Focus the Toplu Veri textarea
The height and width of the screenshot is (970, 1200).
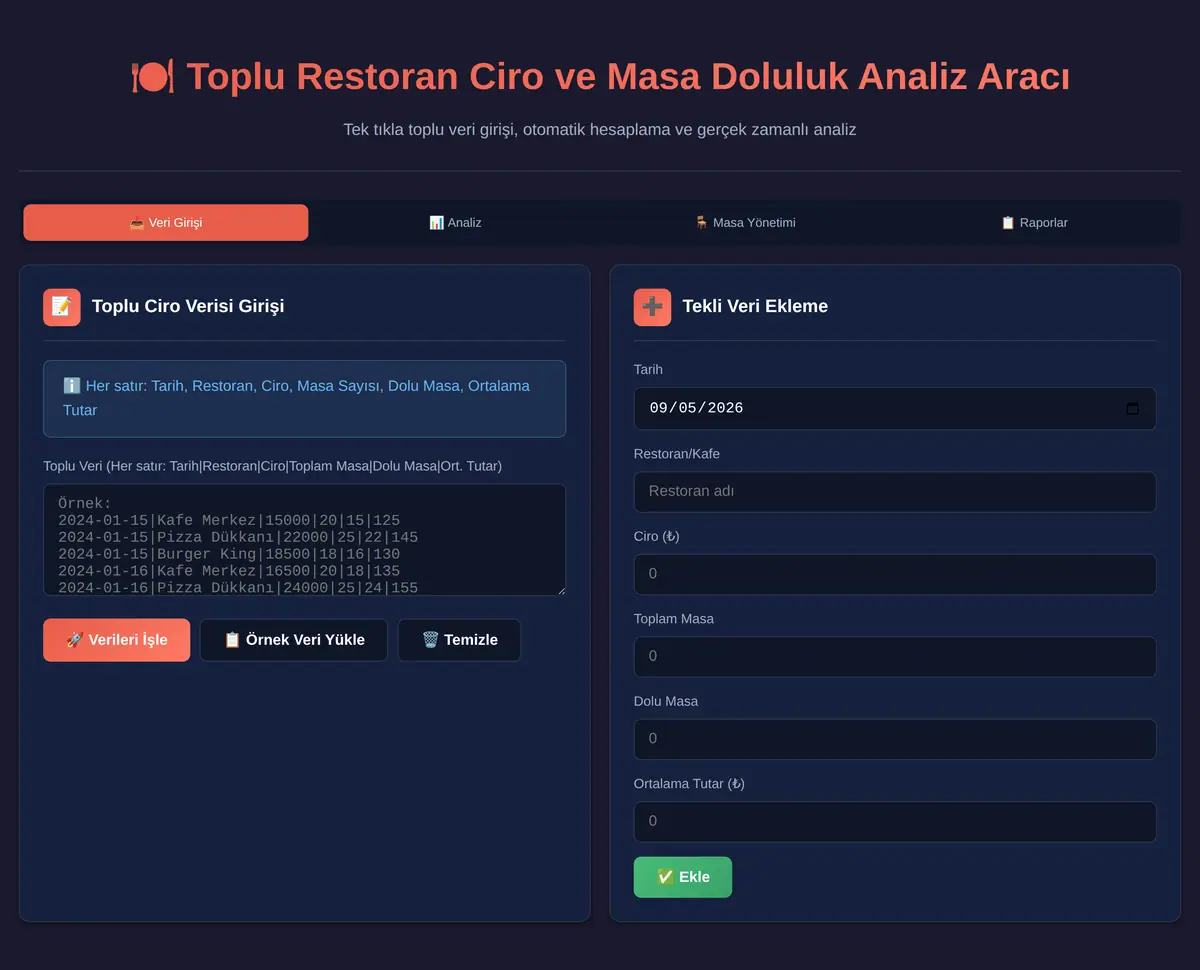click(304, 540)
